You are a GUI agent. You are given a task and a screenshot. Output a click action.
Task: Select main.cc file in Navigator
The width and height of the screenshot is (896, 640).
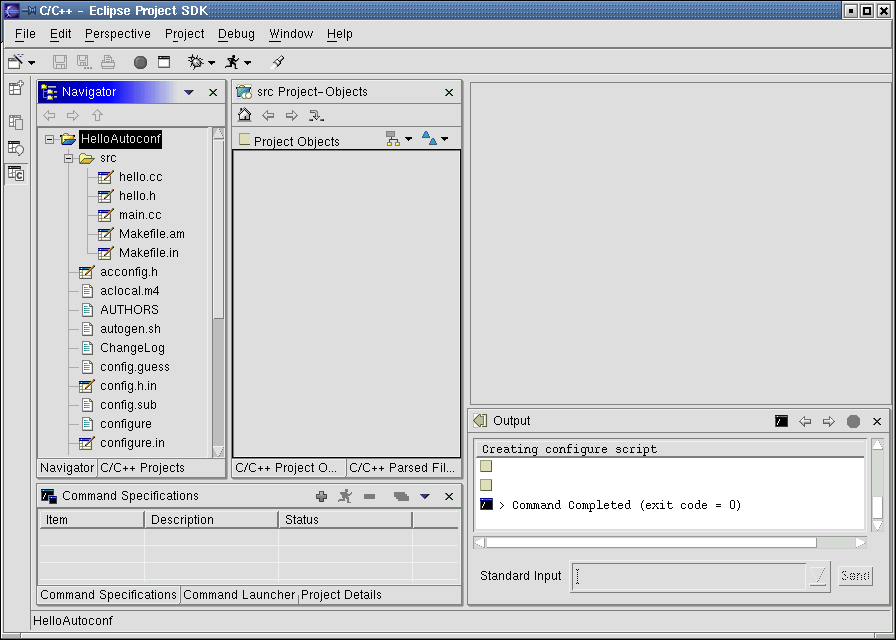(x=139, y=215)
